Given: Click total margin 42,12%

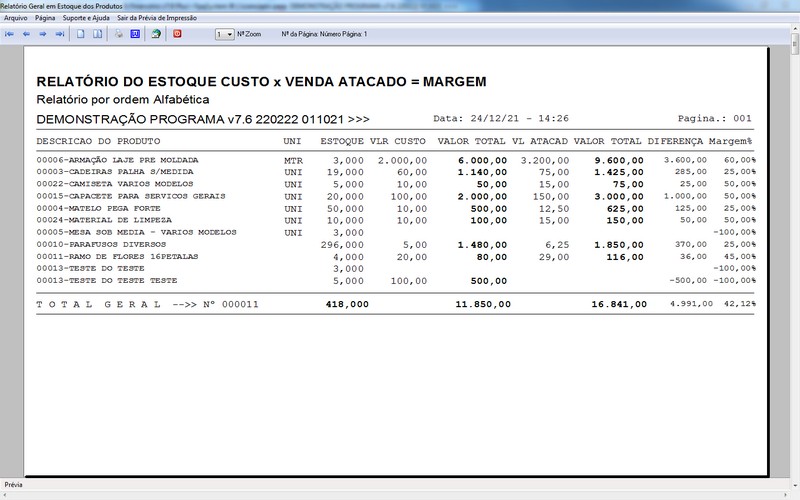Looking at the screenshot, I should click(x=740, y=304).
